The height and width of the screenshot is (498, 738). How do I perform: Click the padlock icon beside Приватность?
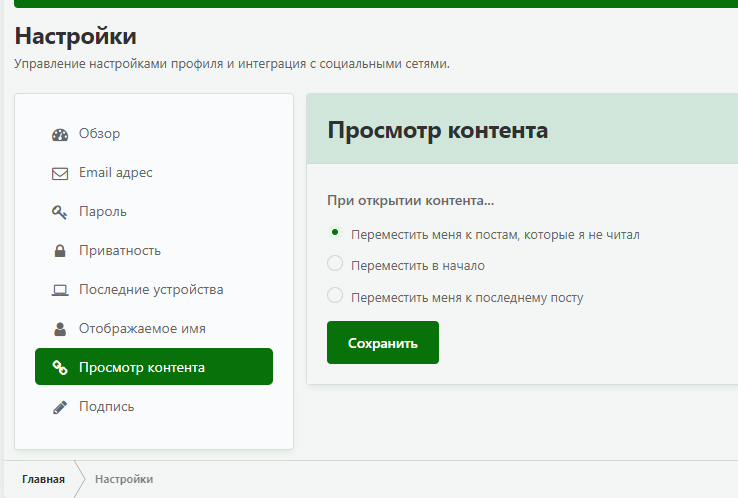[x=60, y=251]
